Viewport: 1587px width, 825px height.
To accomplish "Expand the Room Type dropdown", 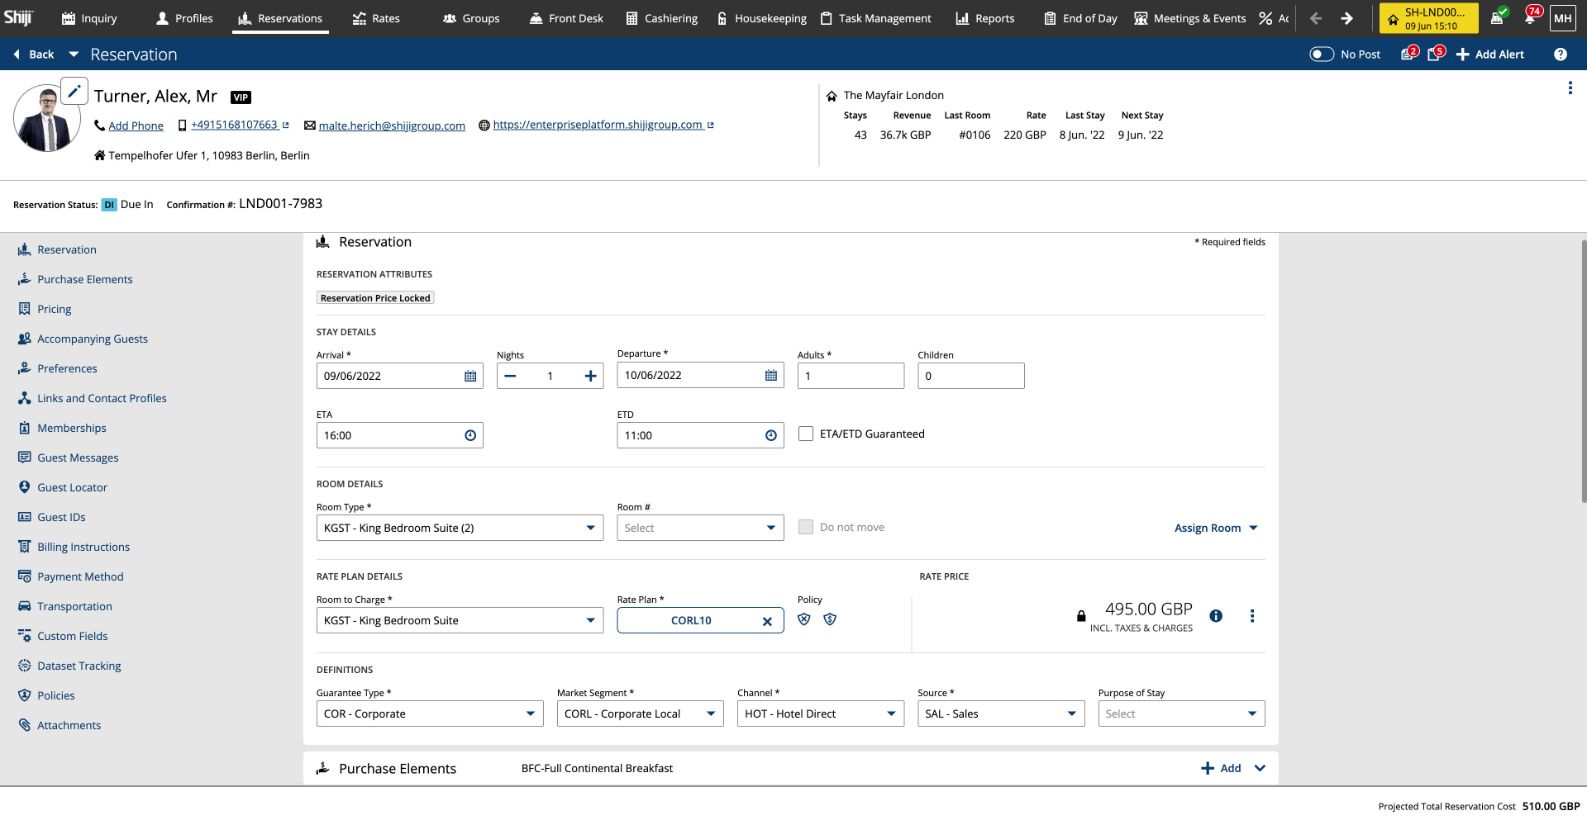I will 590,528.
